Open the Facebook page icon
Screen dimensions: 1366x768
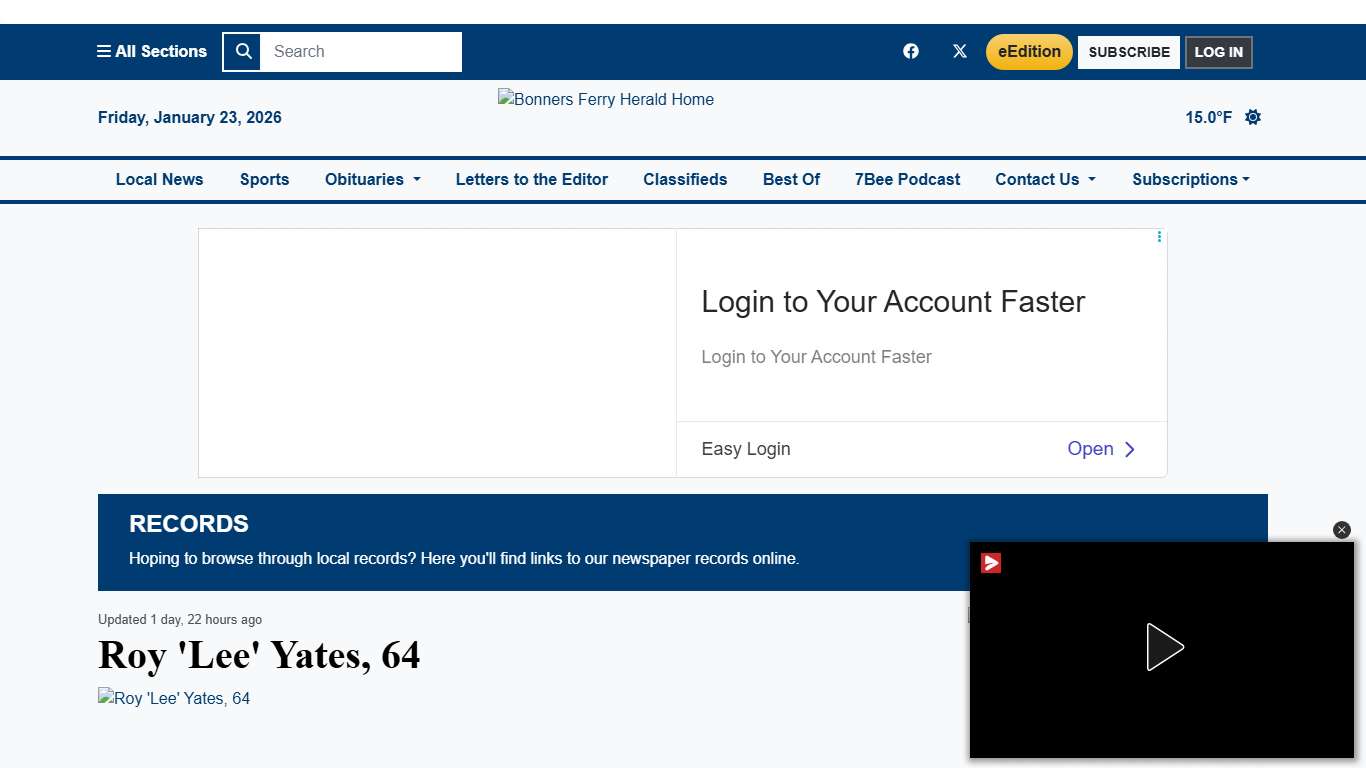[911, 52]
